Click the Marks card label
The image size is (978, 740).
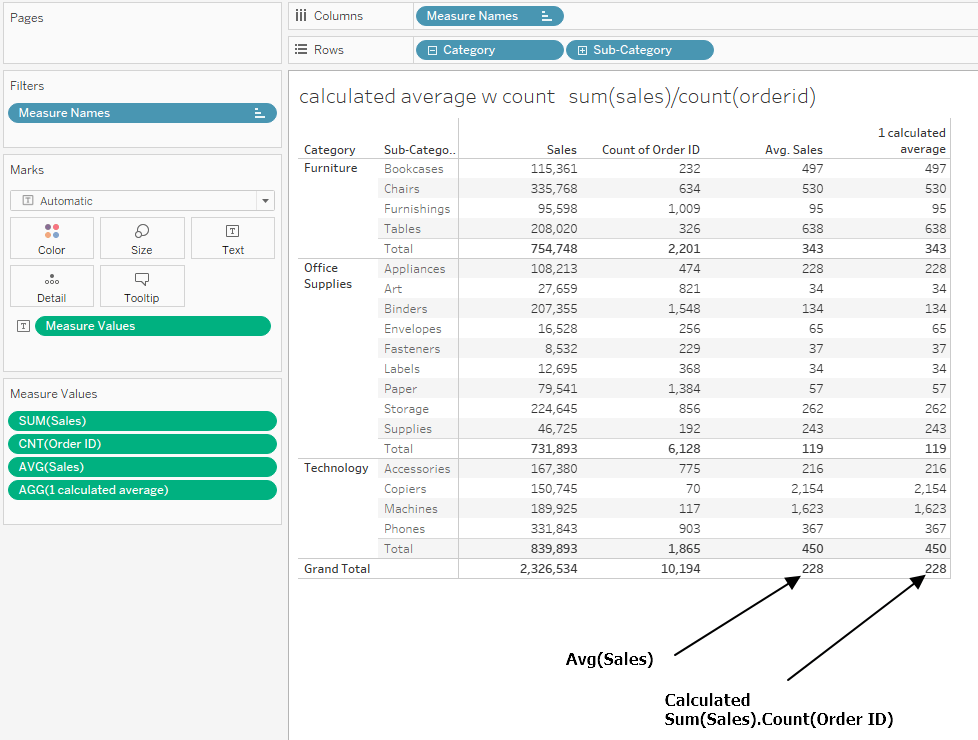tap(27, 170)
